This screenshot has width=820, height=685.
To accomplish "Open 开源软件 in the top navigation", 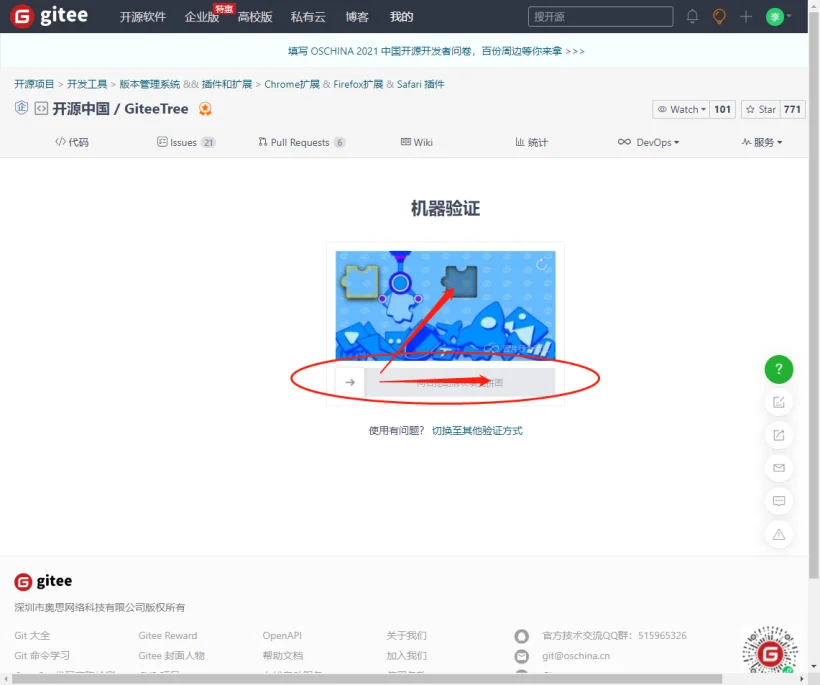I will [x=143, y=17].
